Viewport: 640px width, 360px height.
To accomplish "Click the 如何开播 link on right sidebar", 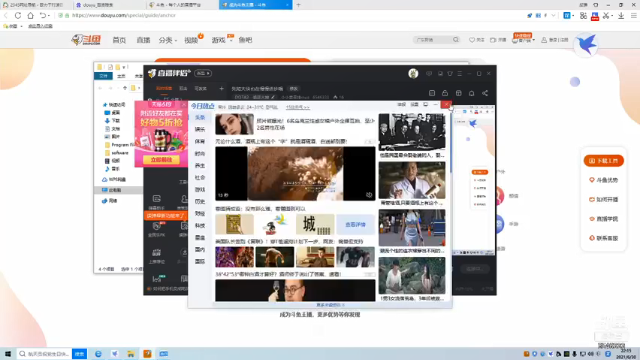I will [x=604, y=199].
